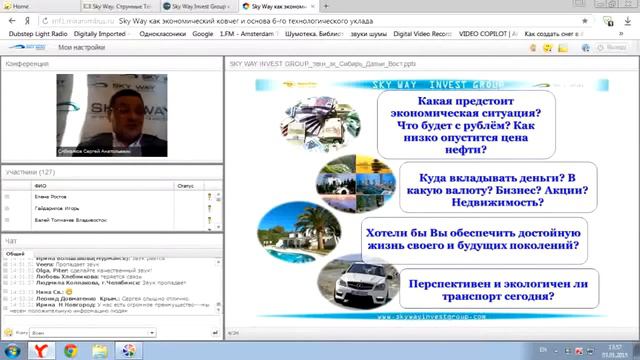Click the 'ФИО' column header
The image size is (640, 360).
coord(103,186)
